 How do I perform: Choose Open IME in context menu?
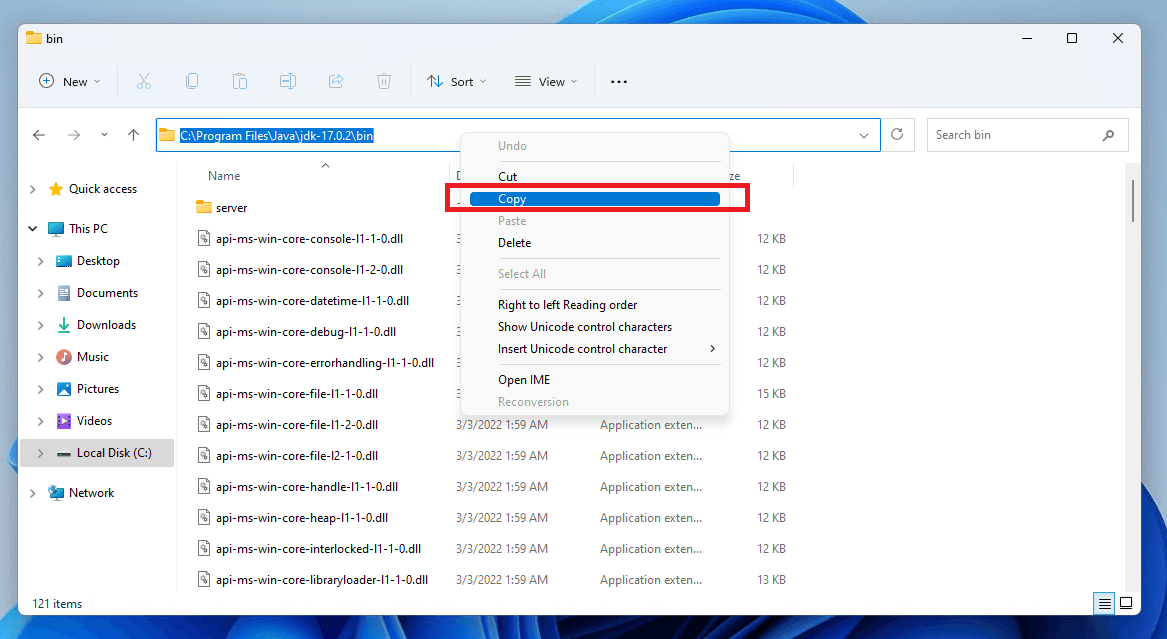click(x=595, y=379)
